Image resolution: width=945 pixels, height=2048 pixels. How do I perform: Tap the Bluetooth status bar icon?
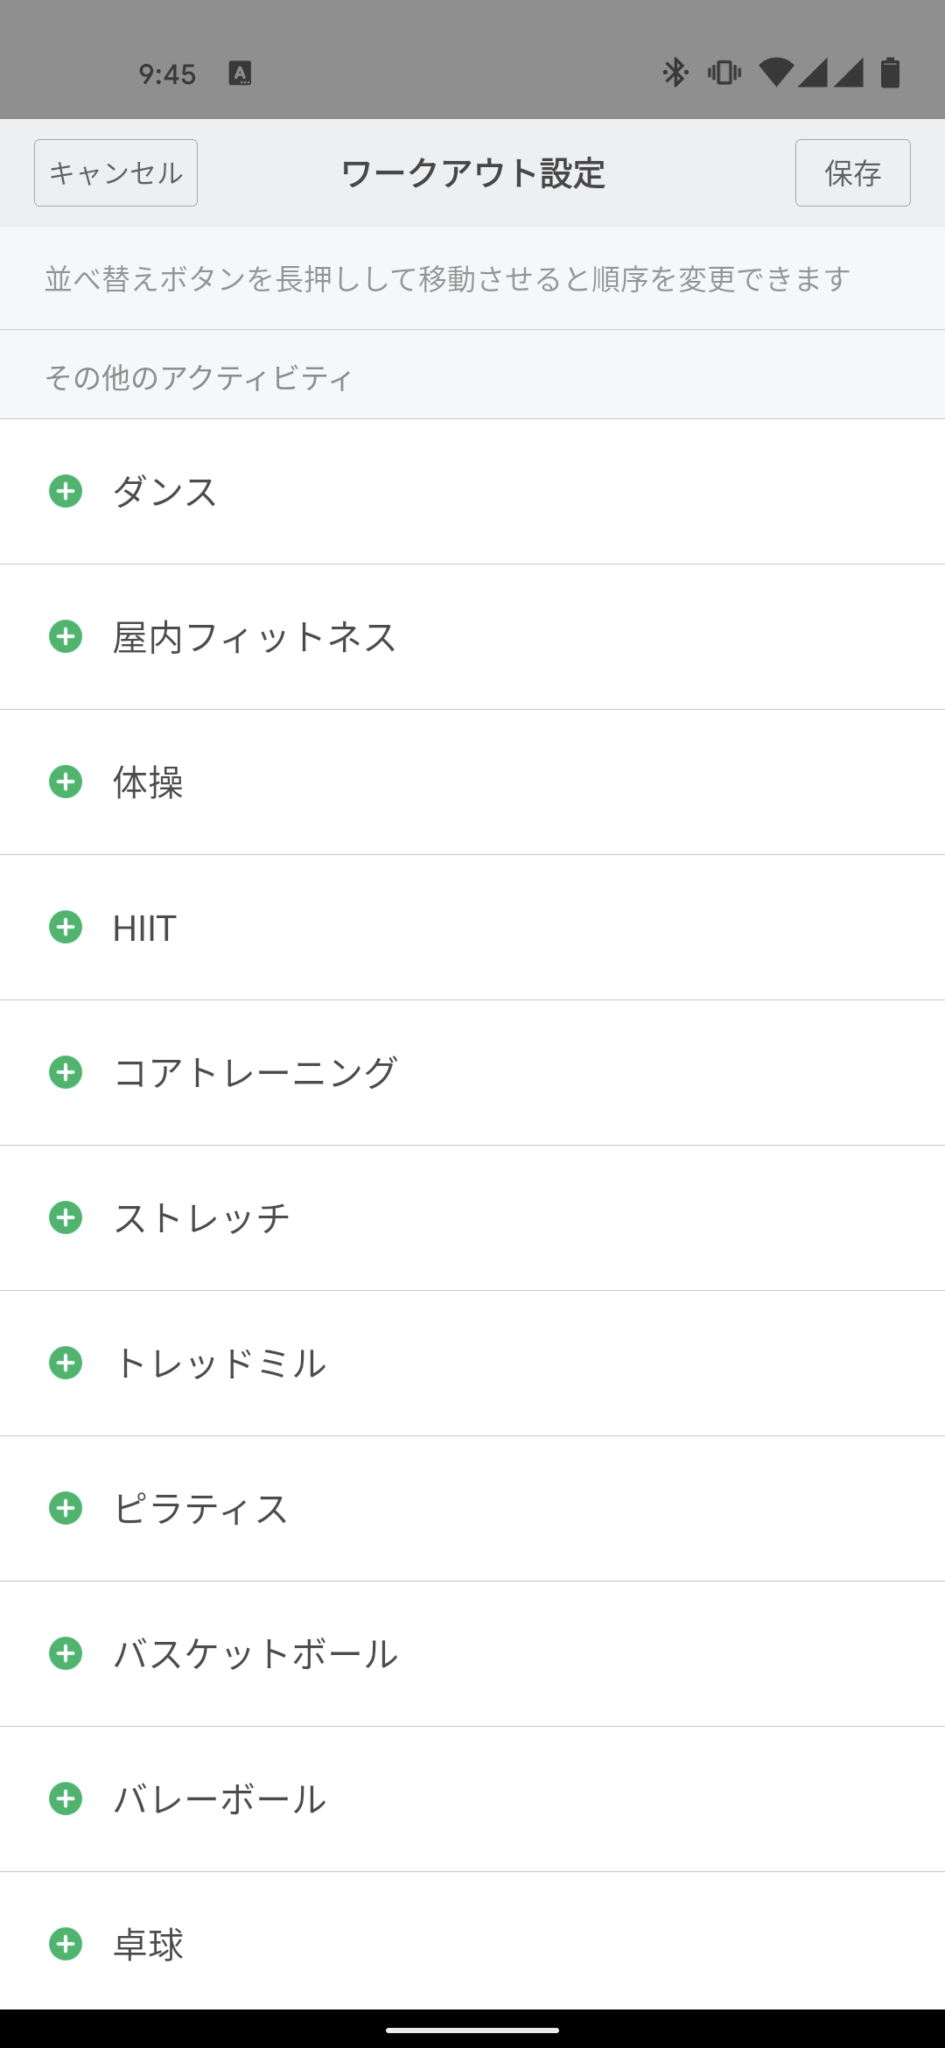coord(676,73)
